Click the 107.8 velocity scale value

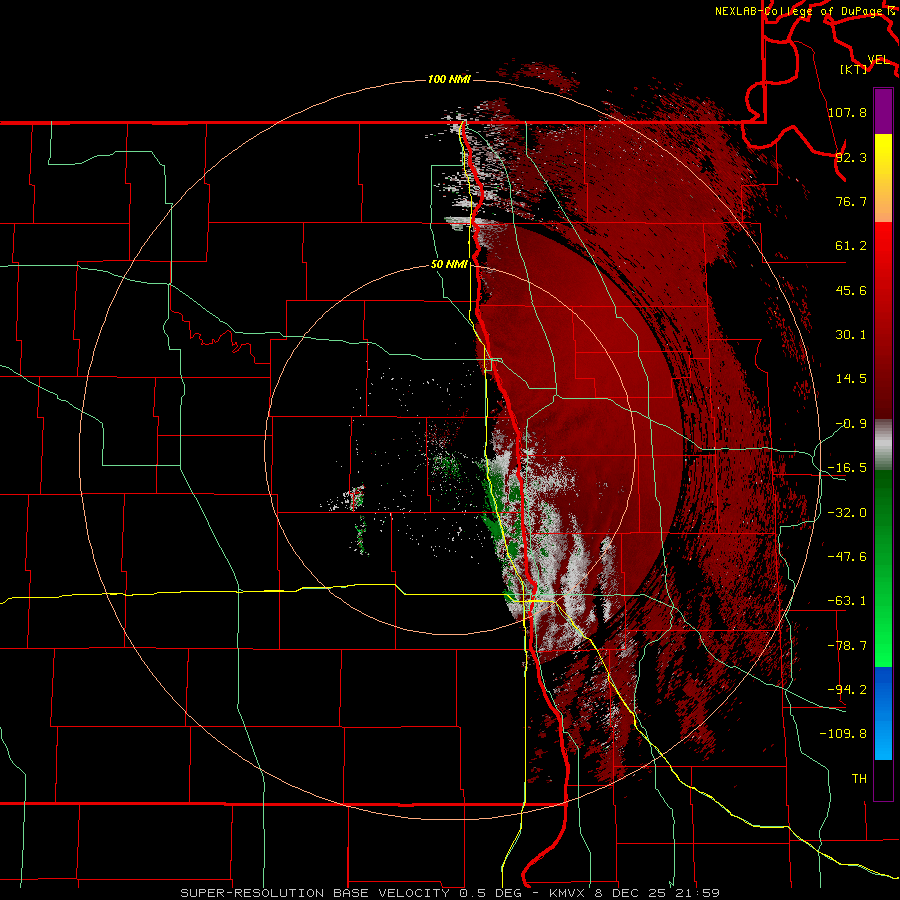click(x=847, y=112)
